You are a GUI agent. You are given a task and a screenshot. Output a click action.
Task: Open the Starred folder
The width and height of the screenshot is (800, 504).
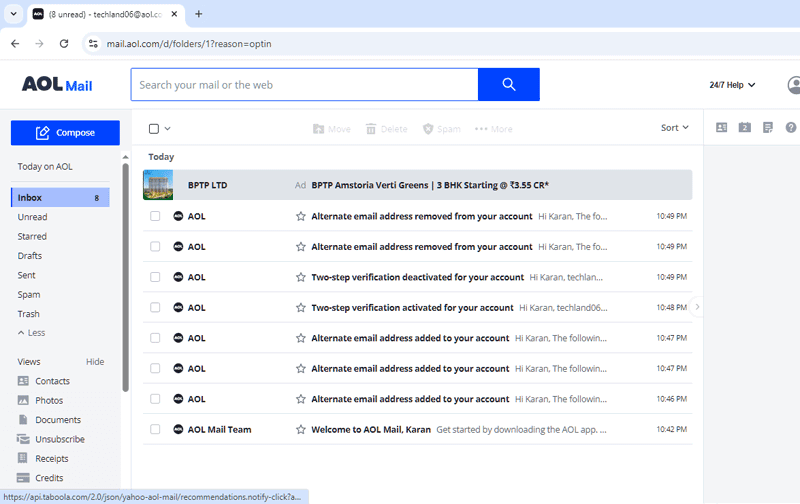point(32,236)
